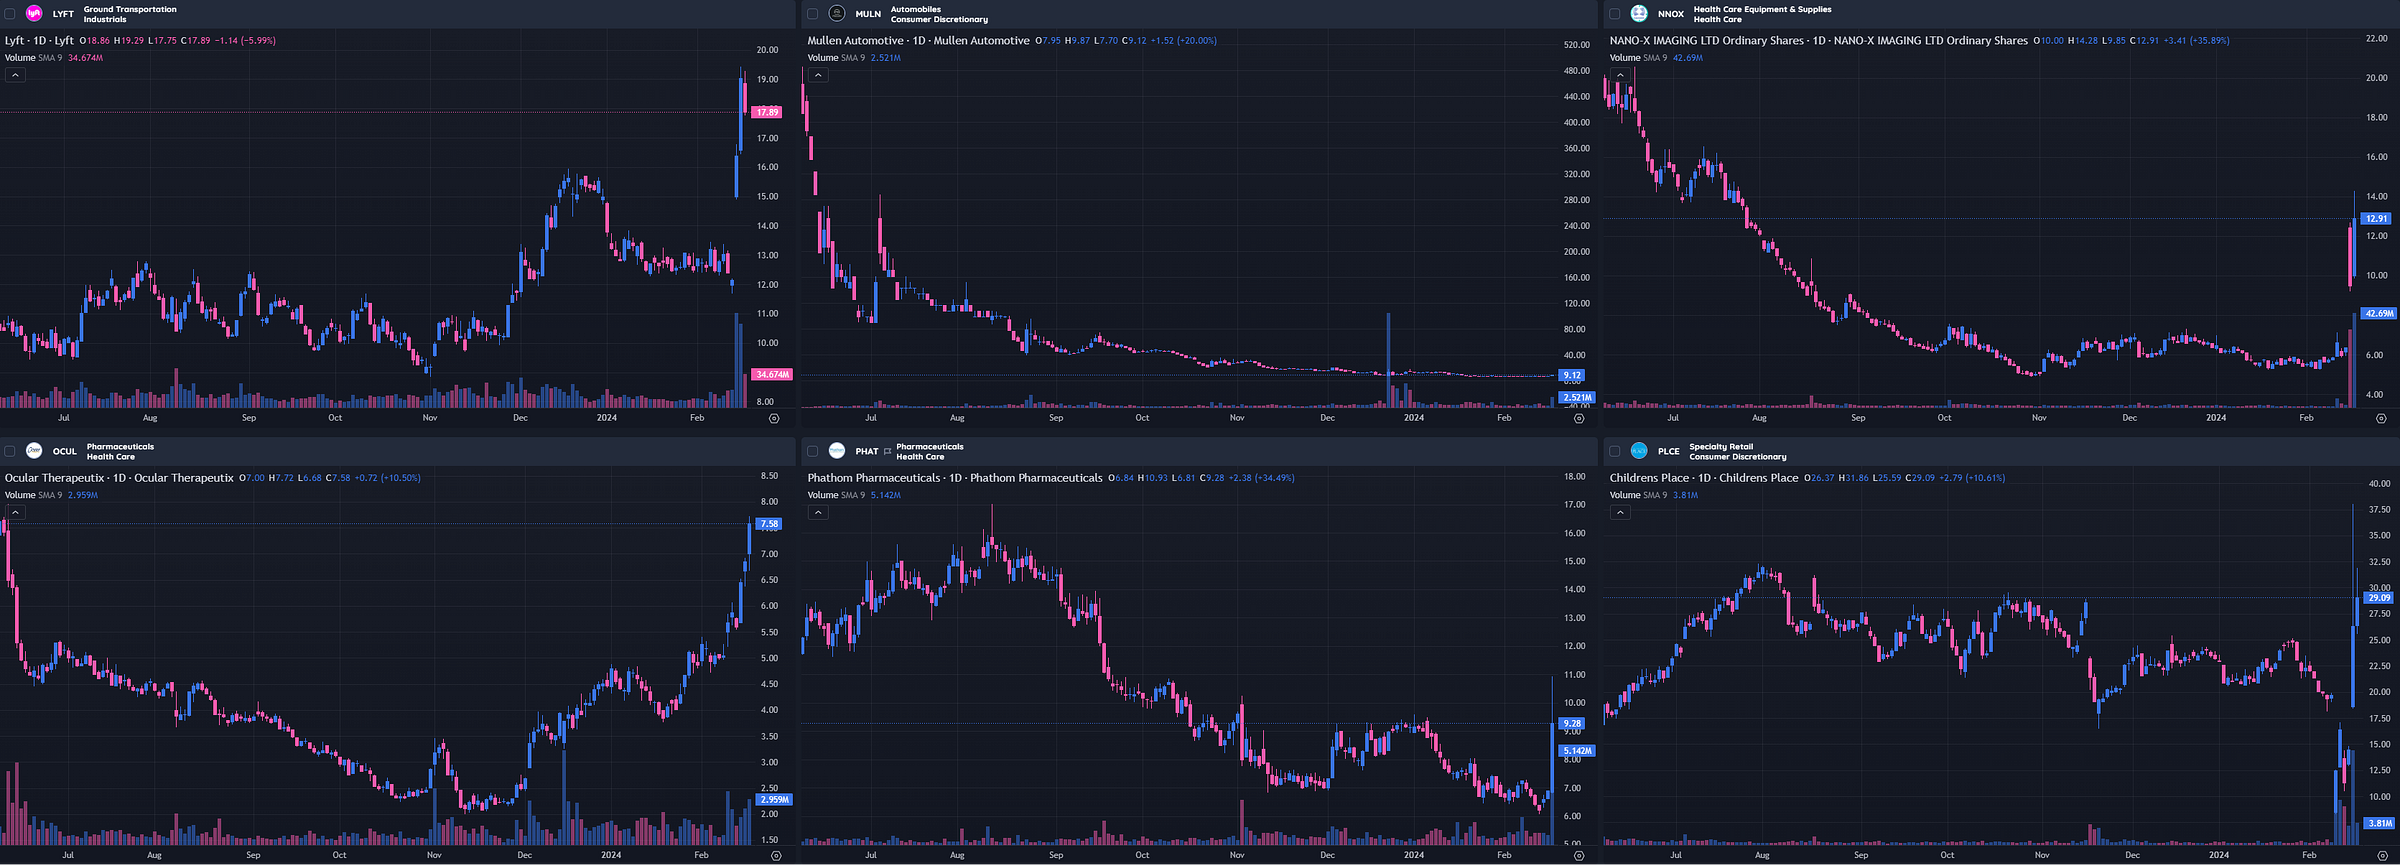This screenshot has height=865, width=2400.
Task: Click Volume SMA 9 indicator on Childrens Place chart
Action: coord(1638,495)
